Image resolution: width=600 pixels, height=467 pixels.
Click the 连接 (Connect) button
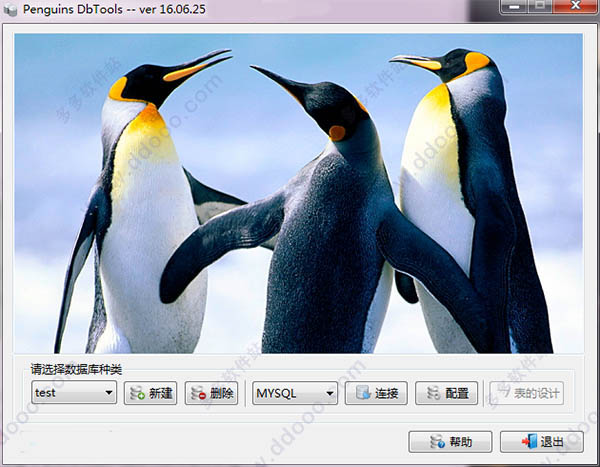[x=376, y=393]
